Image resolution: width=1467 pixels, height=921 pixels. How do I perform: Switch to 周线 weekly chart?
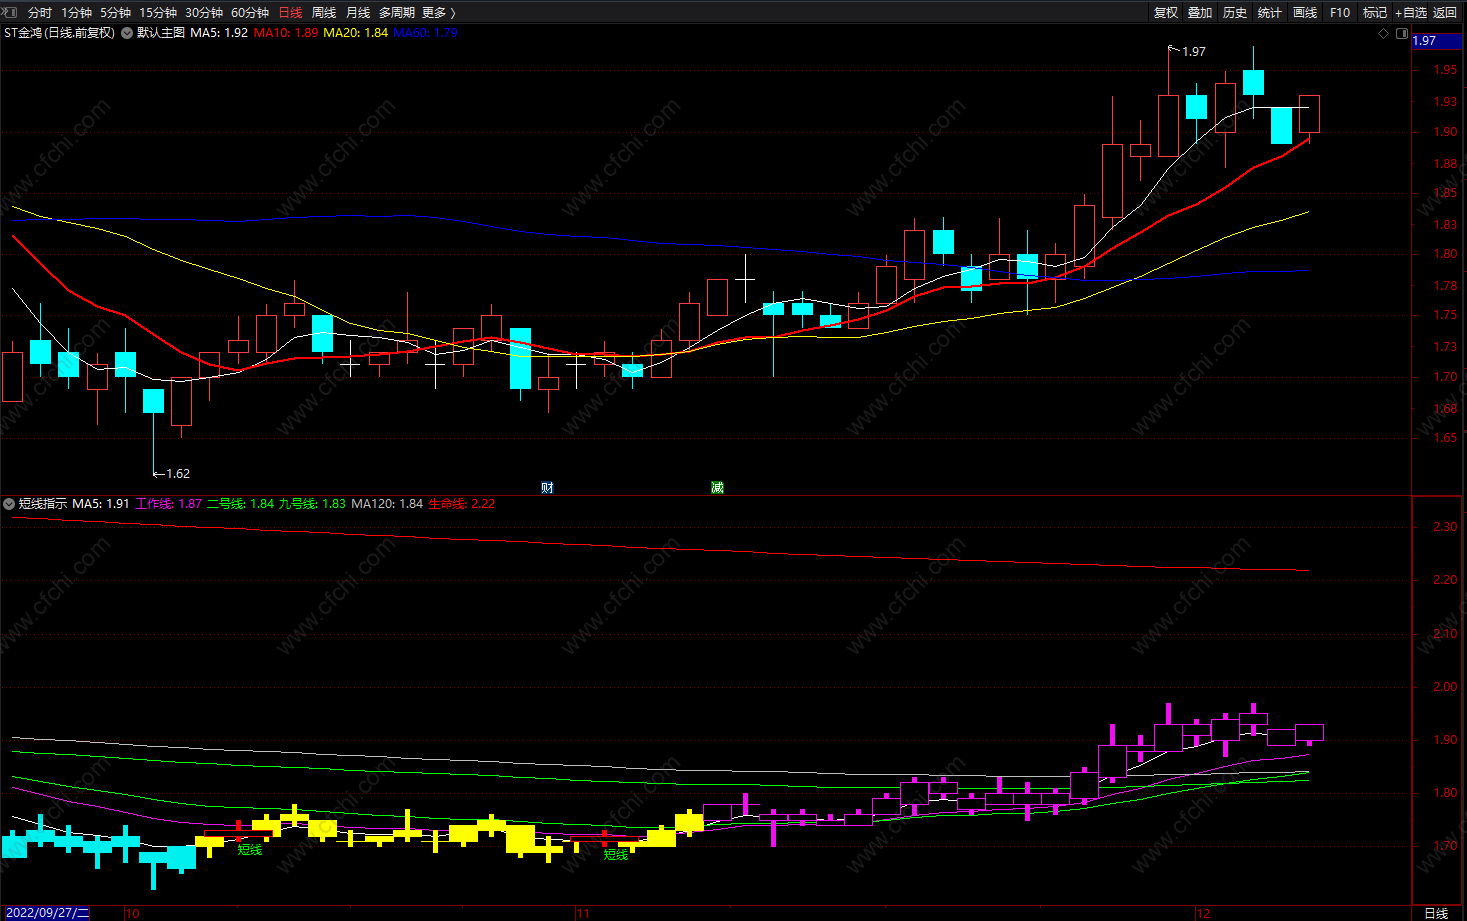[x=324, y=13]
